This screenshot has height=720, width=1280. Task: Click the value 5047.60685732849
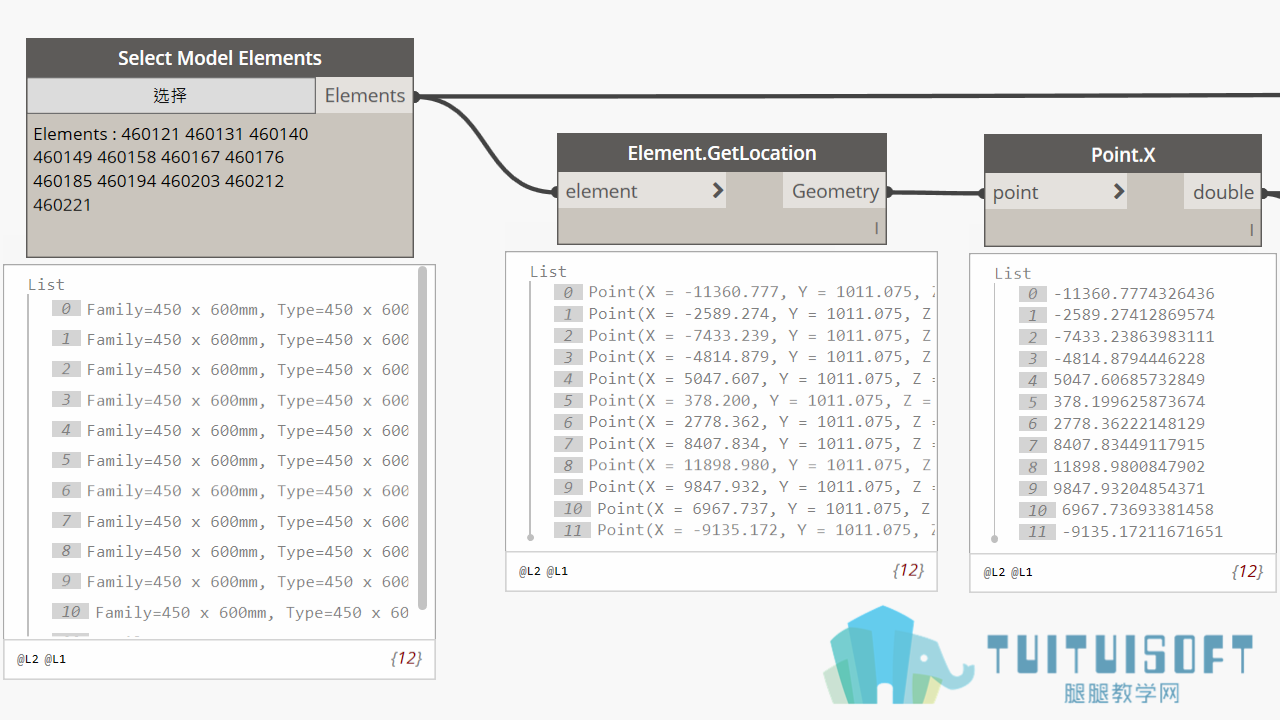point(1129,380)
